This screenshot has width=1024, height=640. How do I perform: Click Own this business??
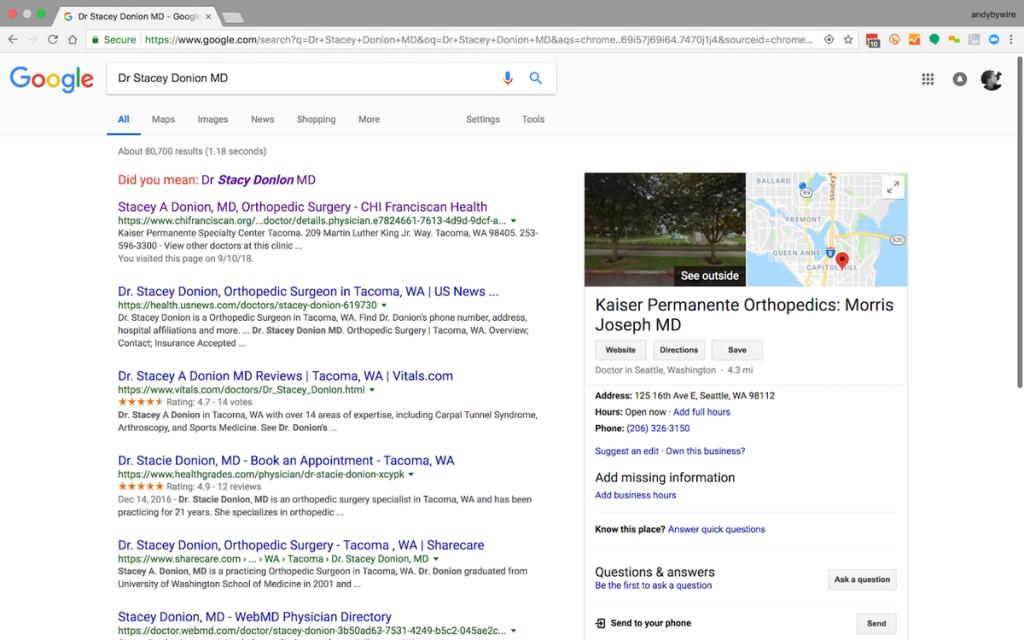tap(705, 451)
